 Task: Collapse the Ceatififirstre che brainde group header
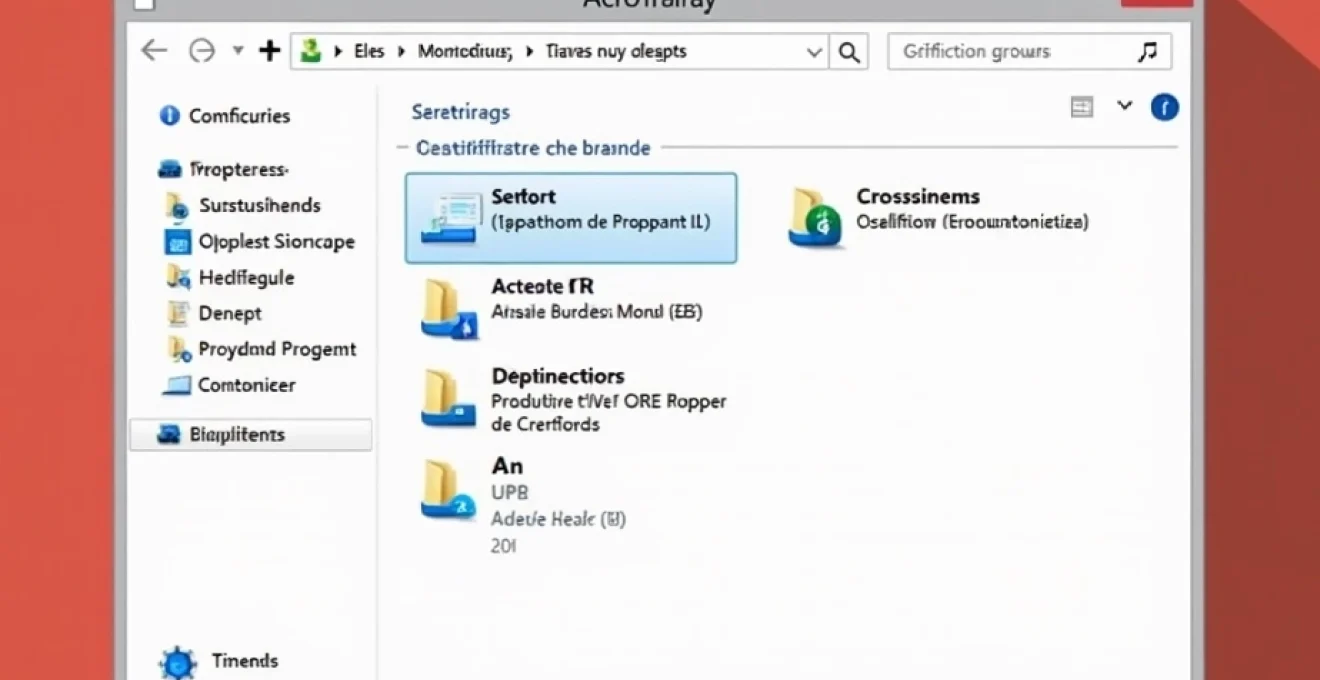532,148
